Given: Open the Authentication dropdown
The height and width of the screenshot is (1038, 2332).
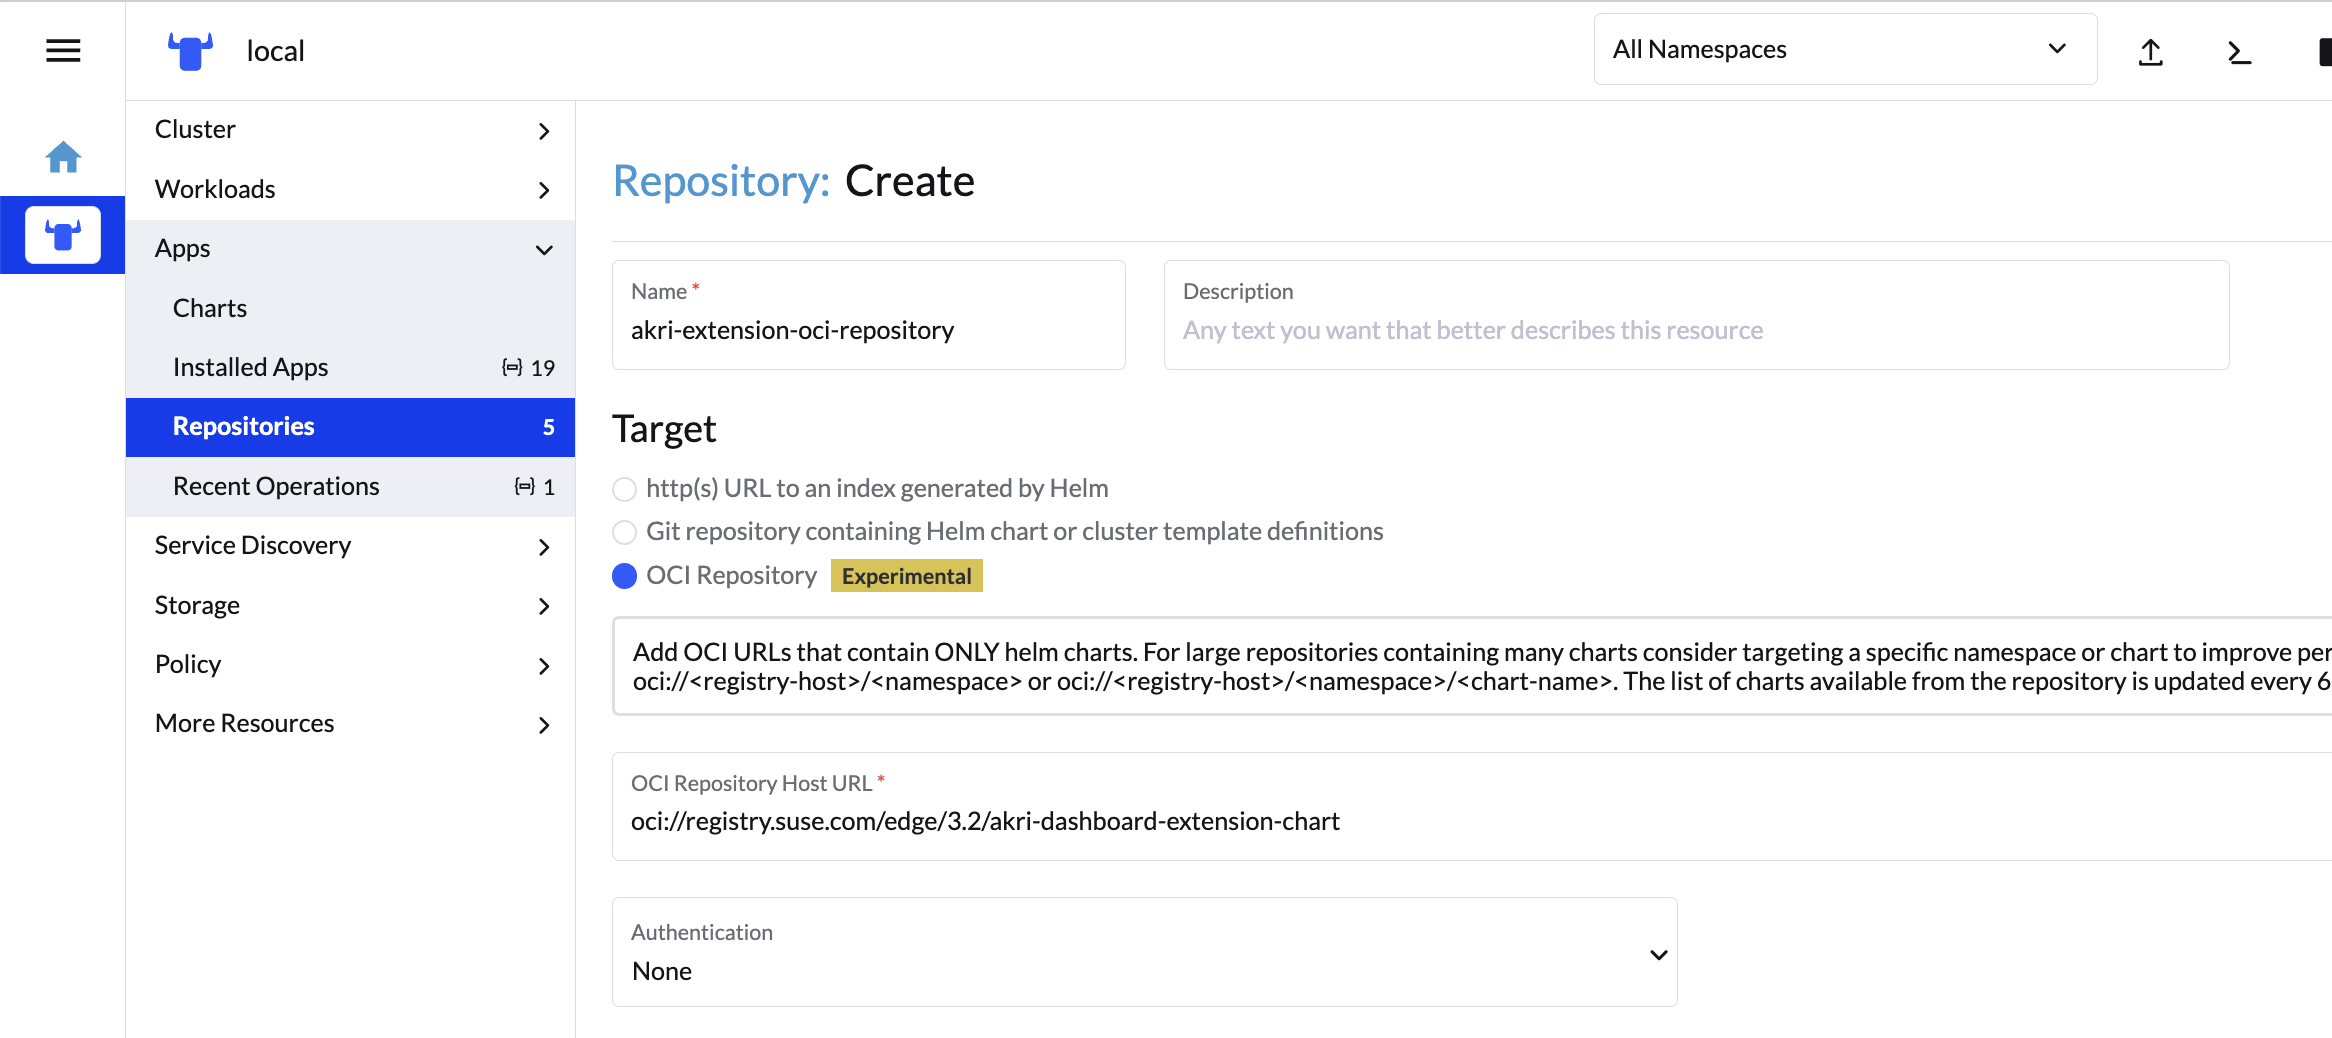Looking at the screenshot, I should (1144, 953).
